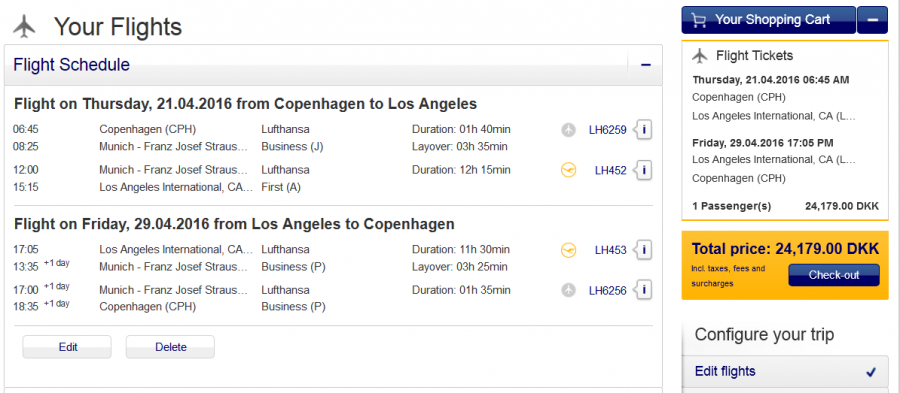
Task: Collapse the Flight Schedule panel
Action: [x=645, y=65]
